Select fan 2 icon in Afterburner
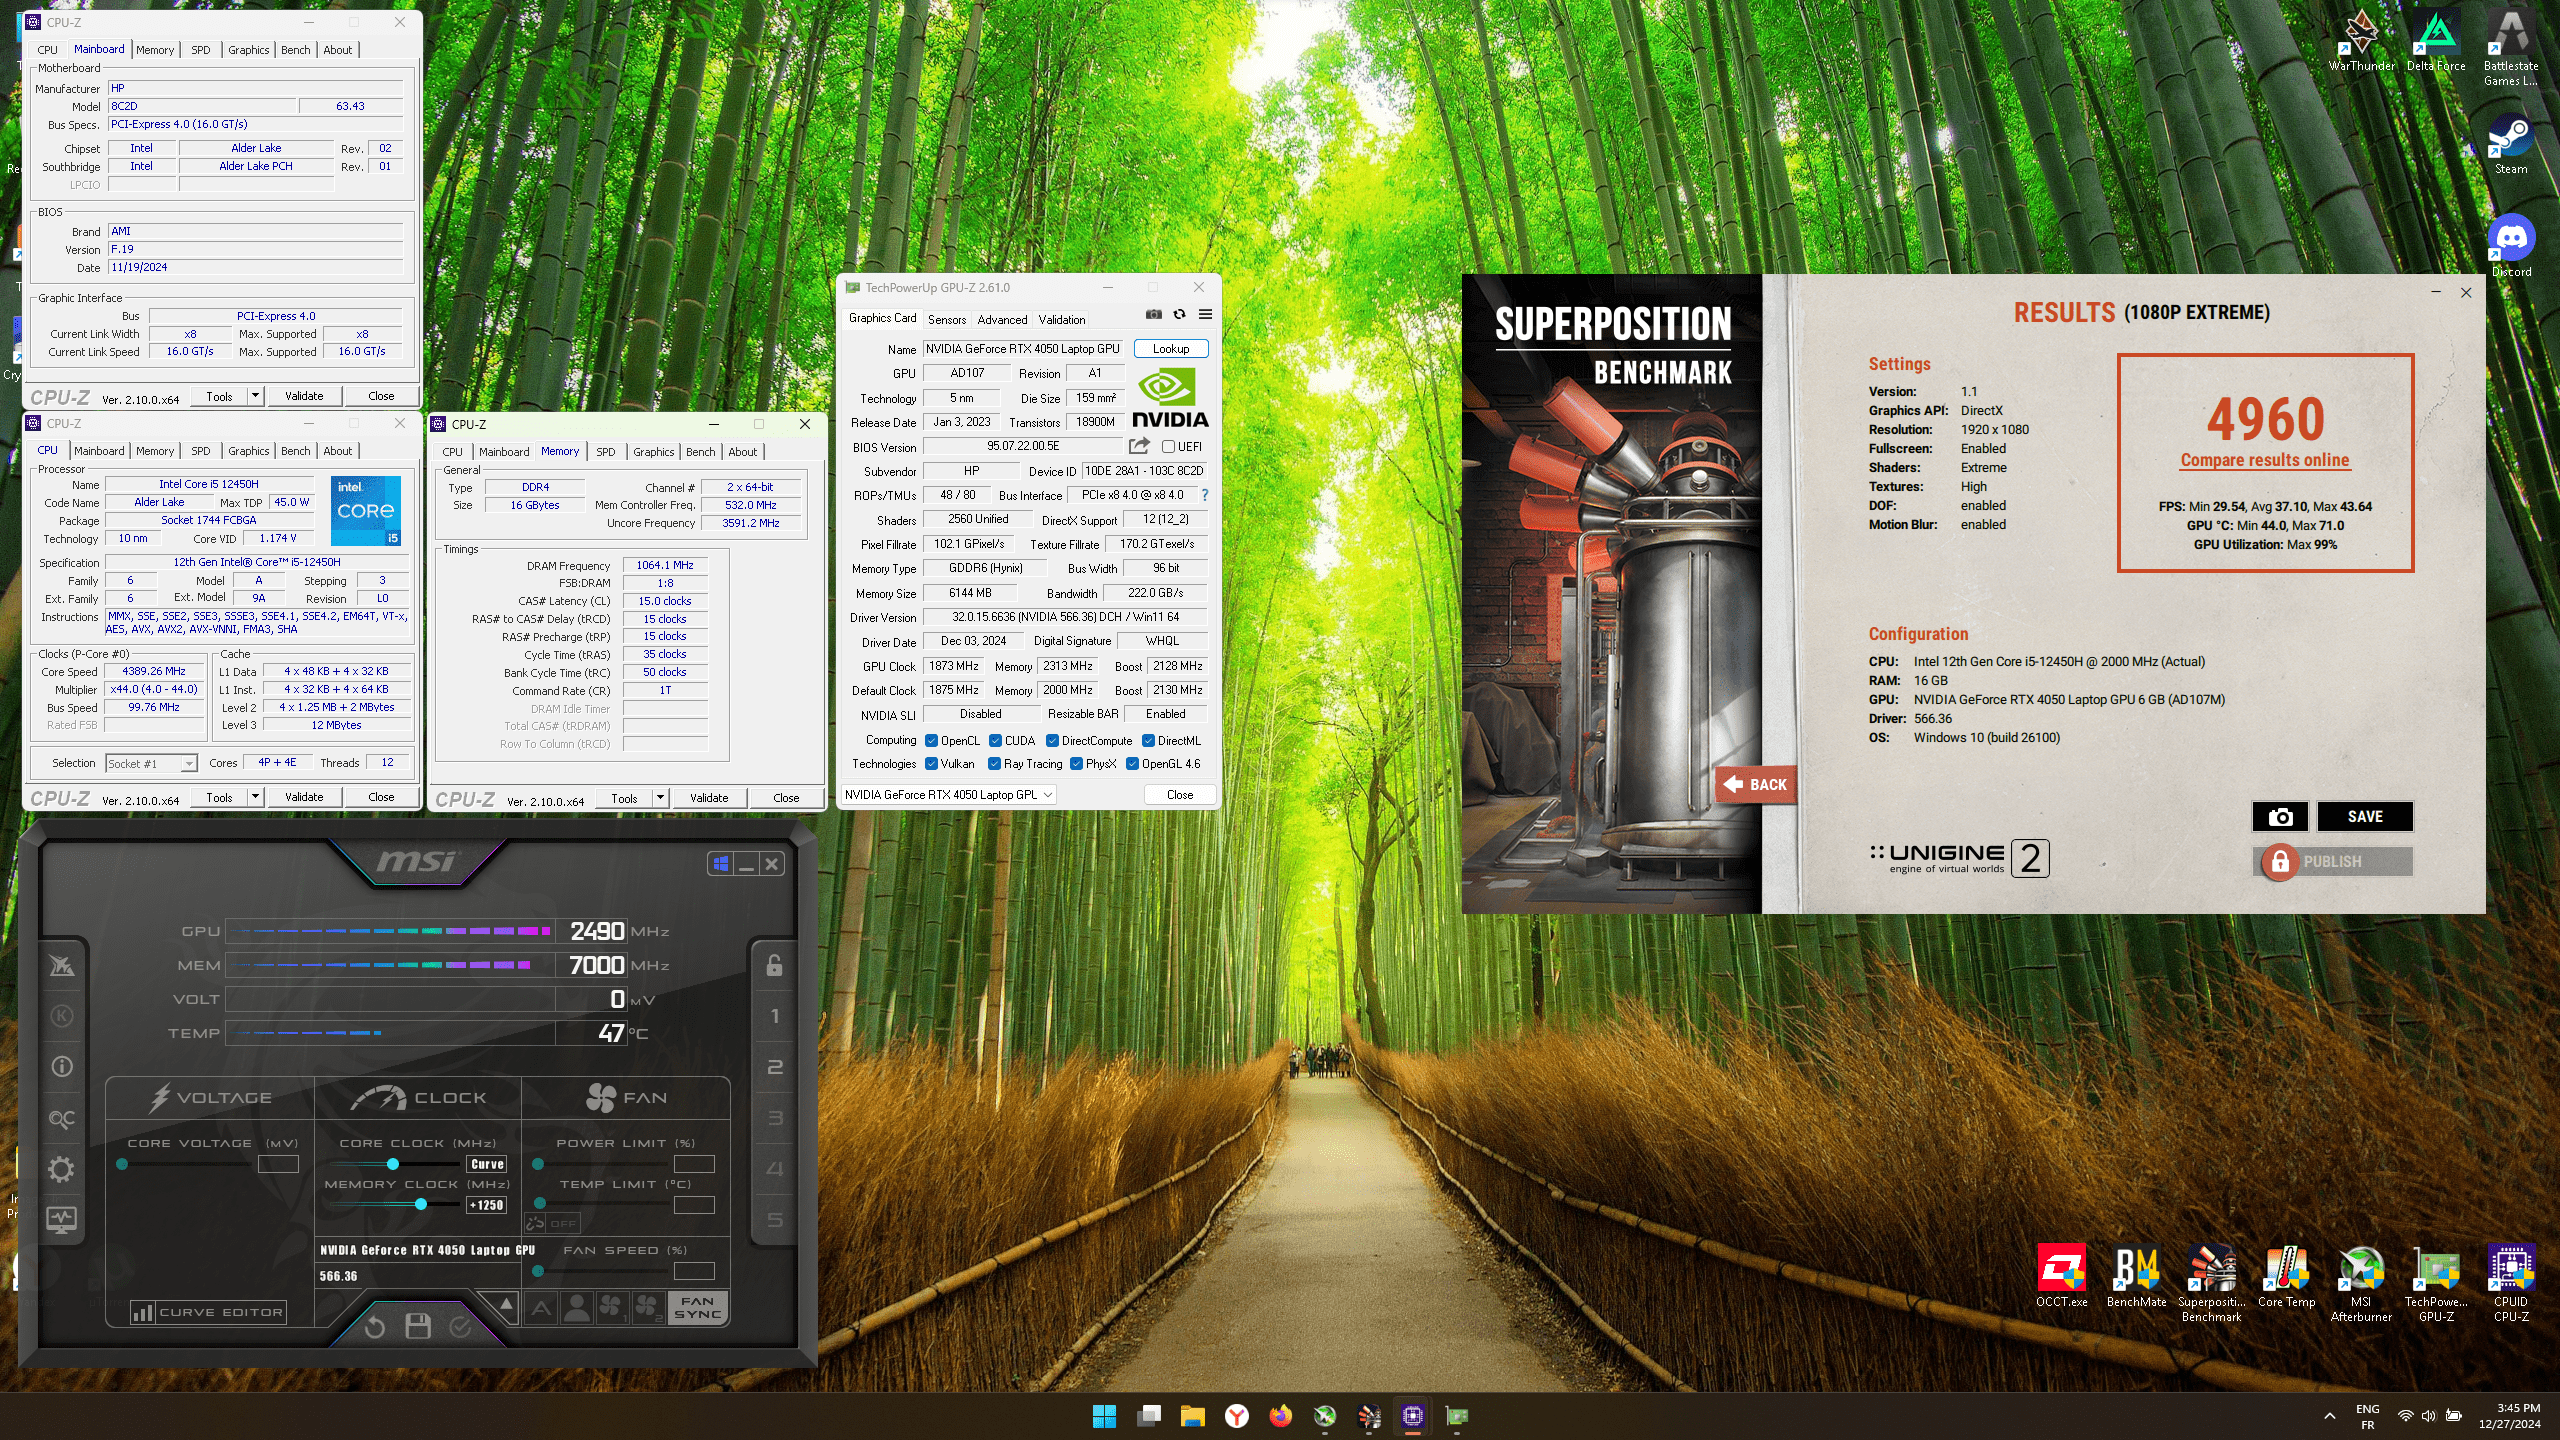The image size is (2560, 1440). pos(648,1308)
